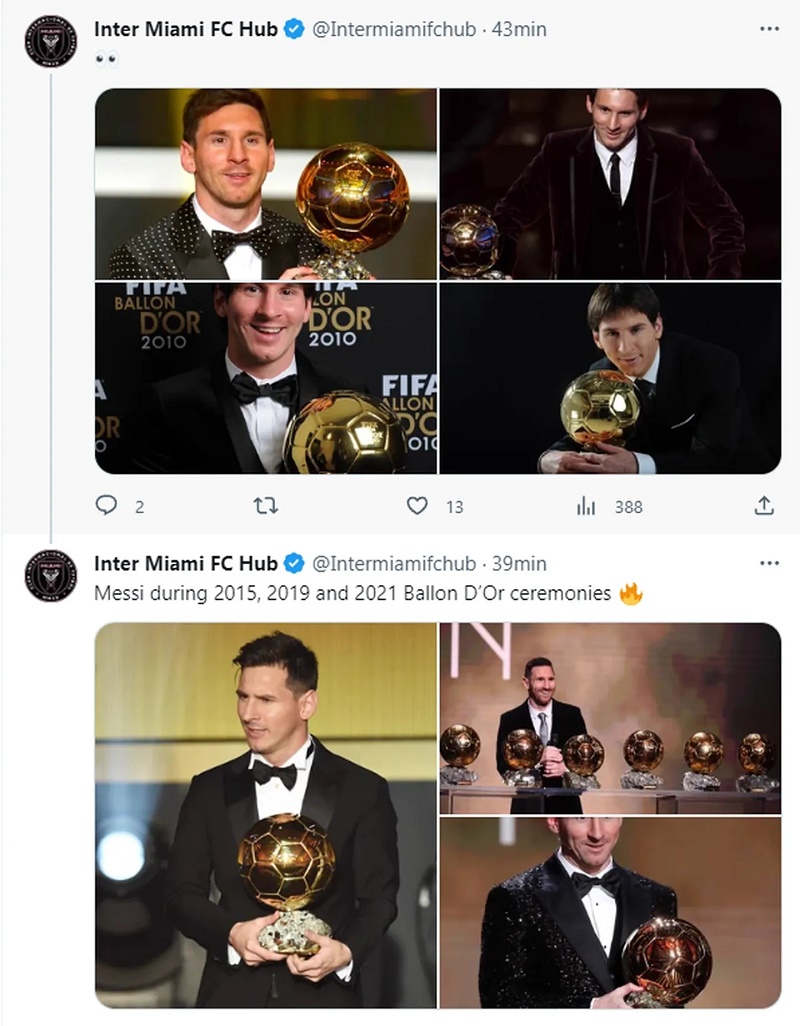Click the reply icon on first tweet
The height and width of the screenshot is (1026, 800).
(106, 506)
